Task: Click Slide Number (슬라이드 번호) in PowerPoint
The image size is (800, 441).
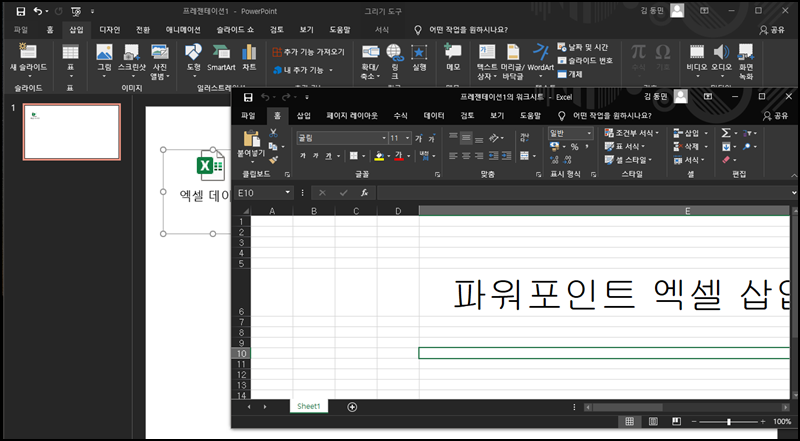Action: 585,61
